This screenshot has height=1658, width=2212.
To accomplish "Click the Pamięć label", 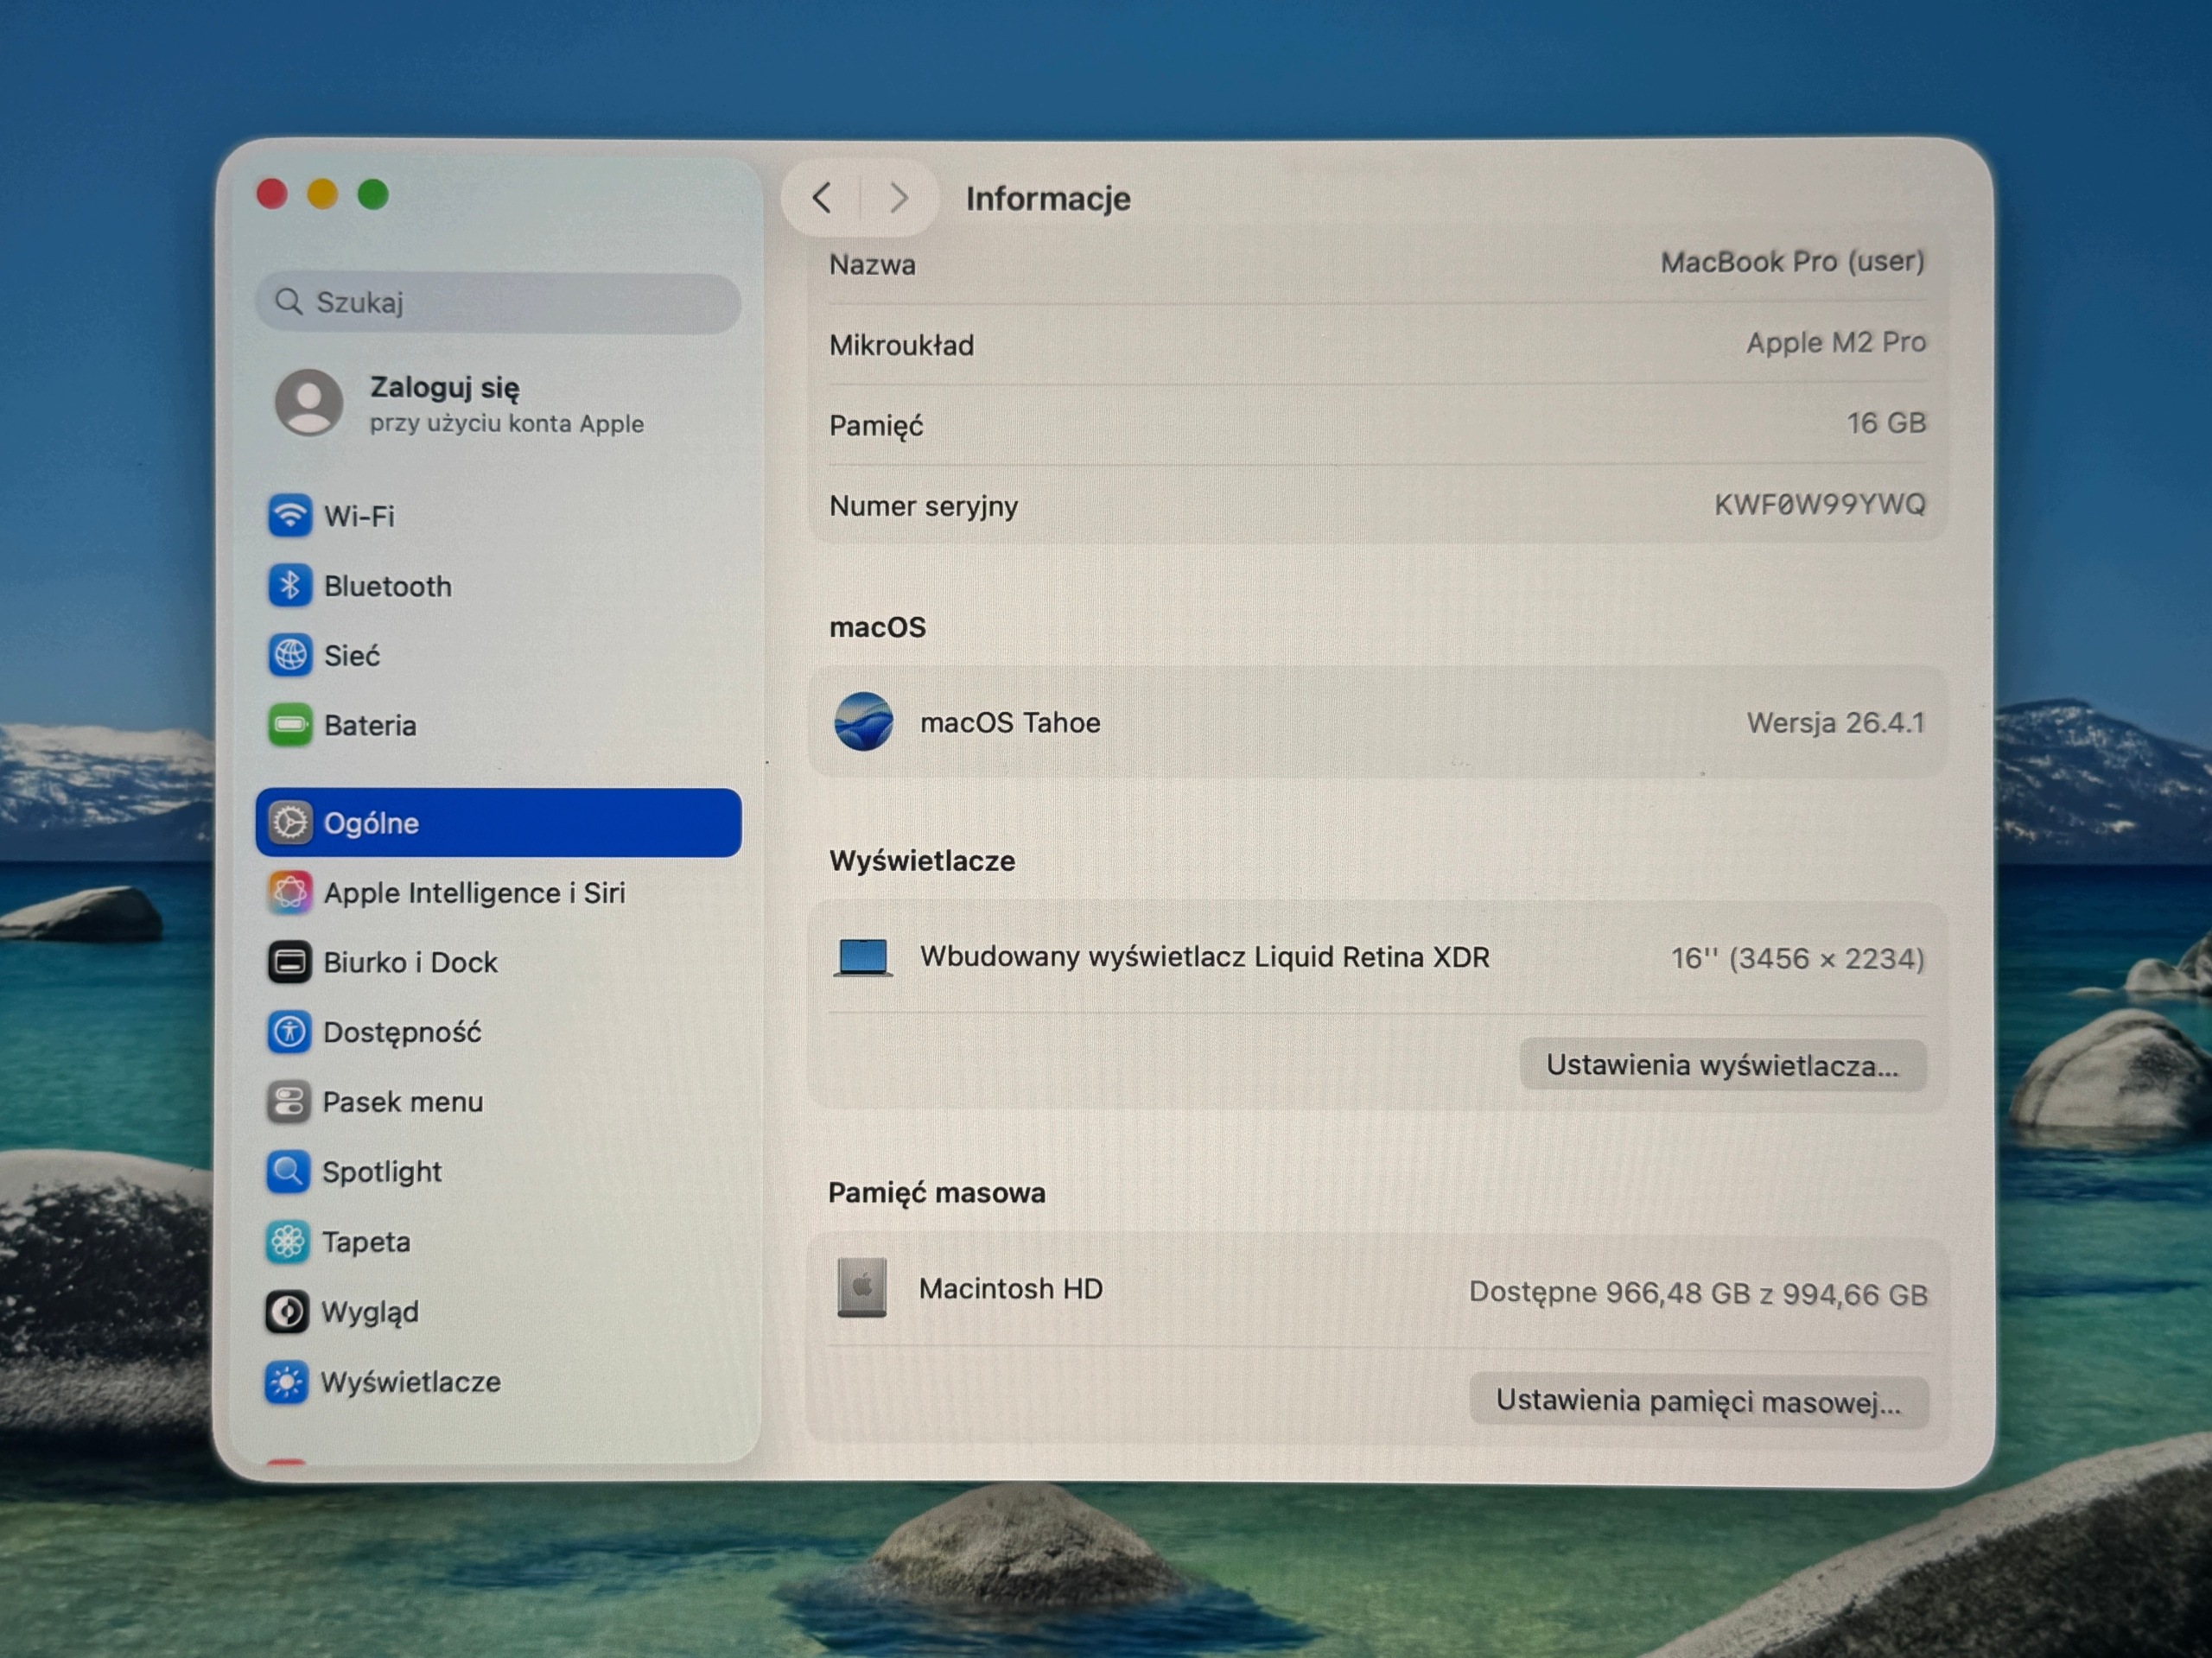I will tap(876, 426).
